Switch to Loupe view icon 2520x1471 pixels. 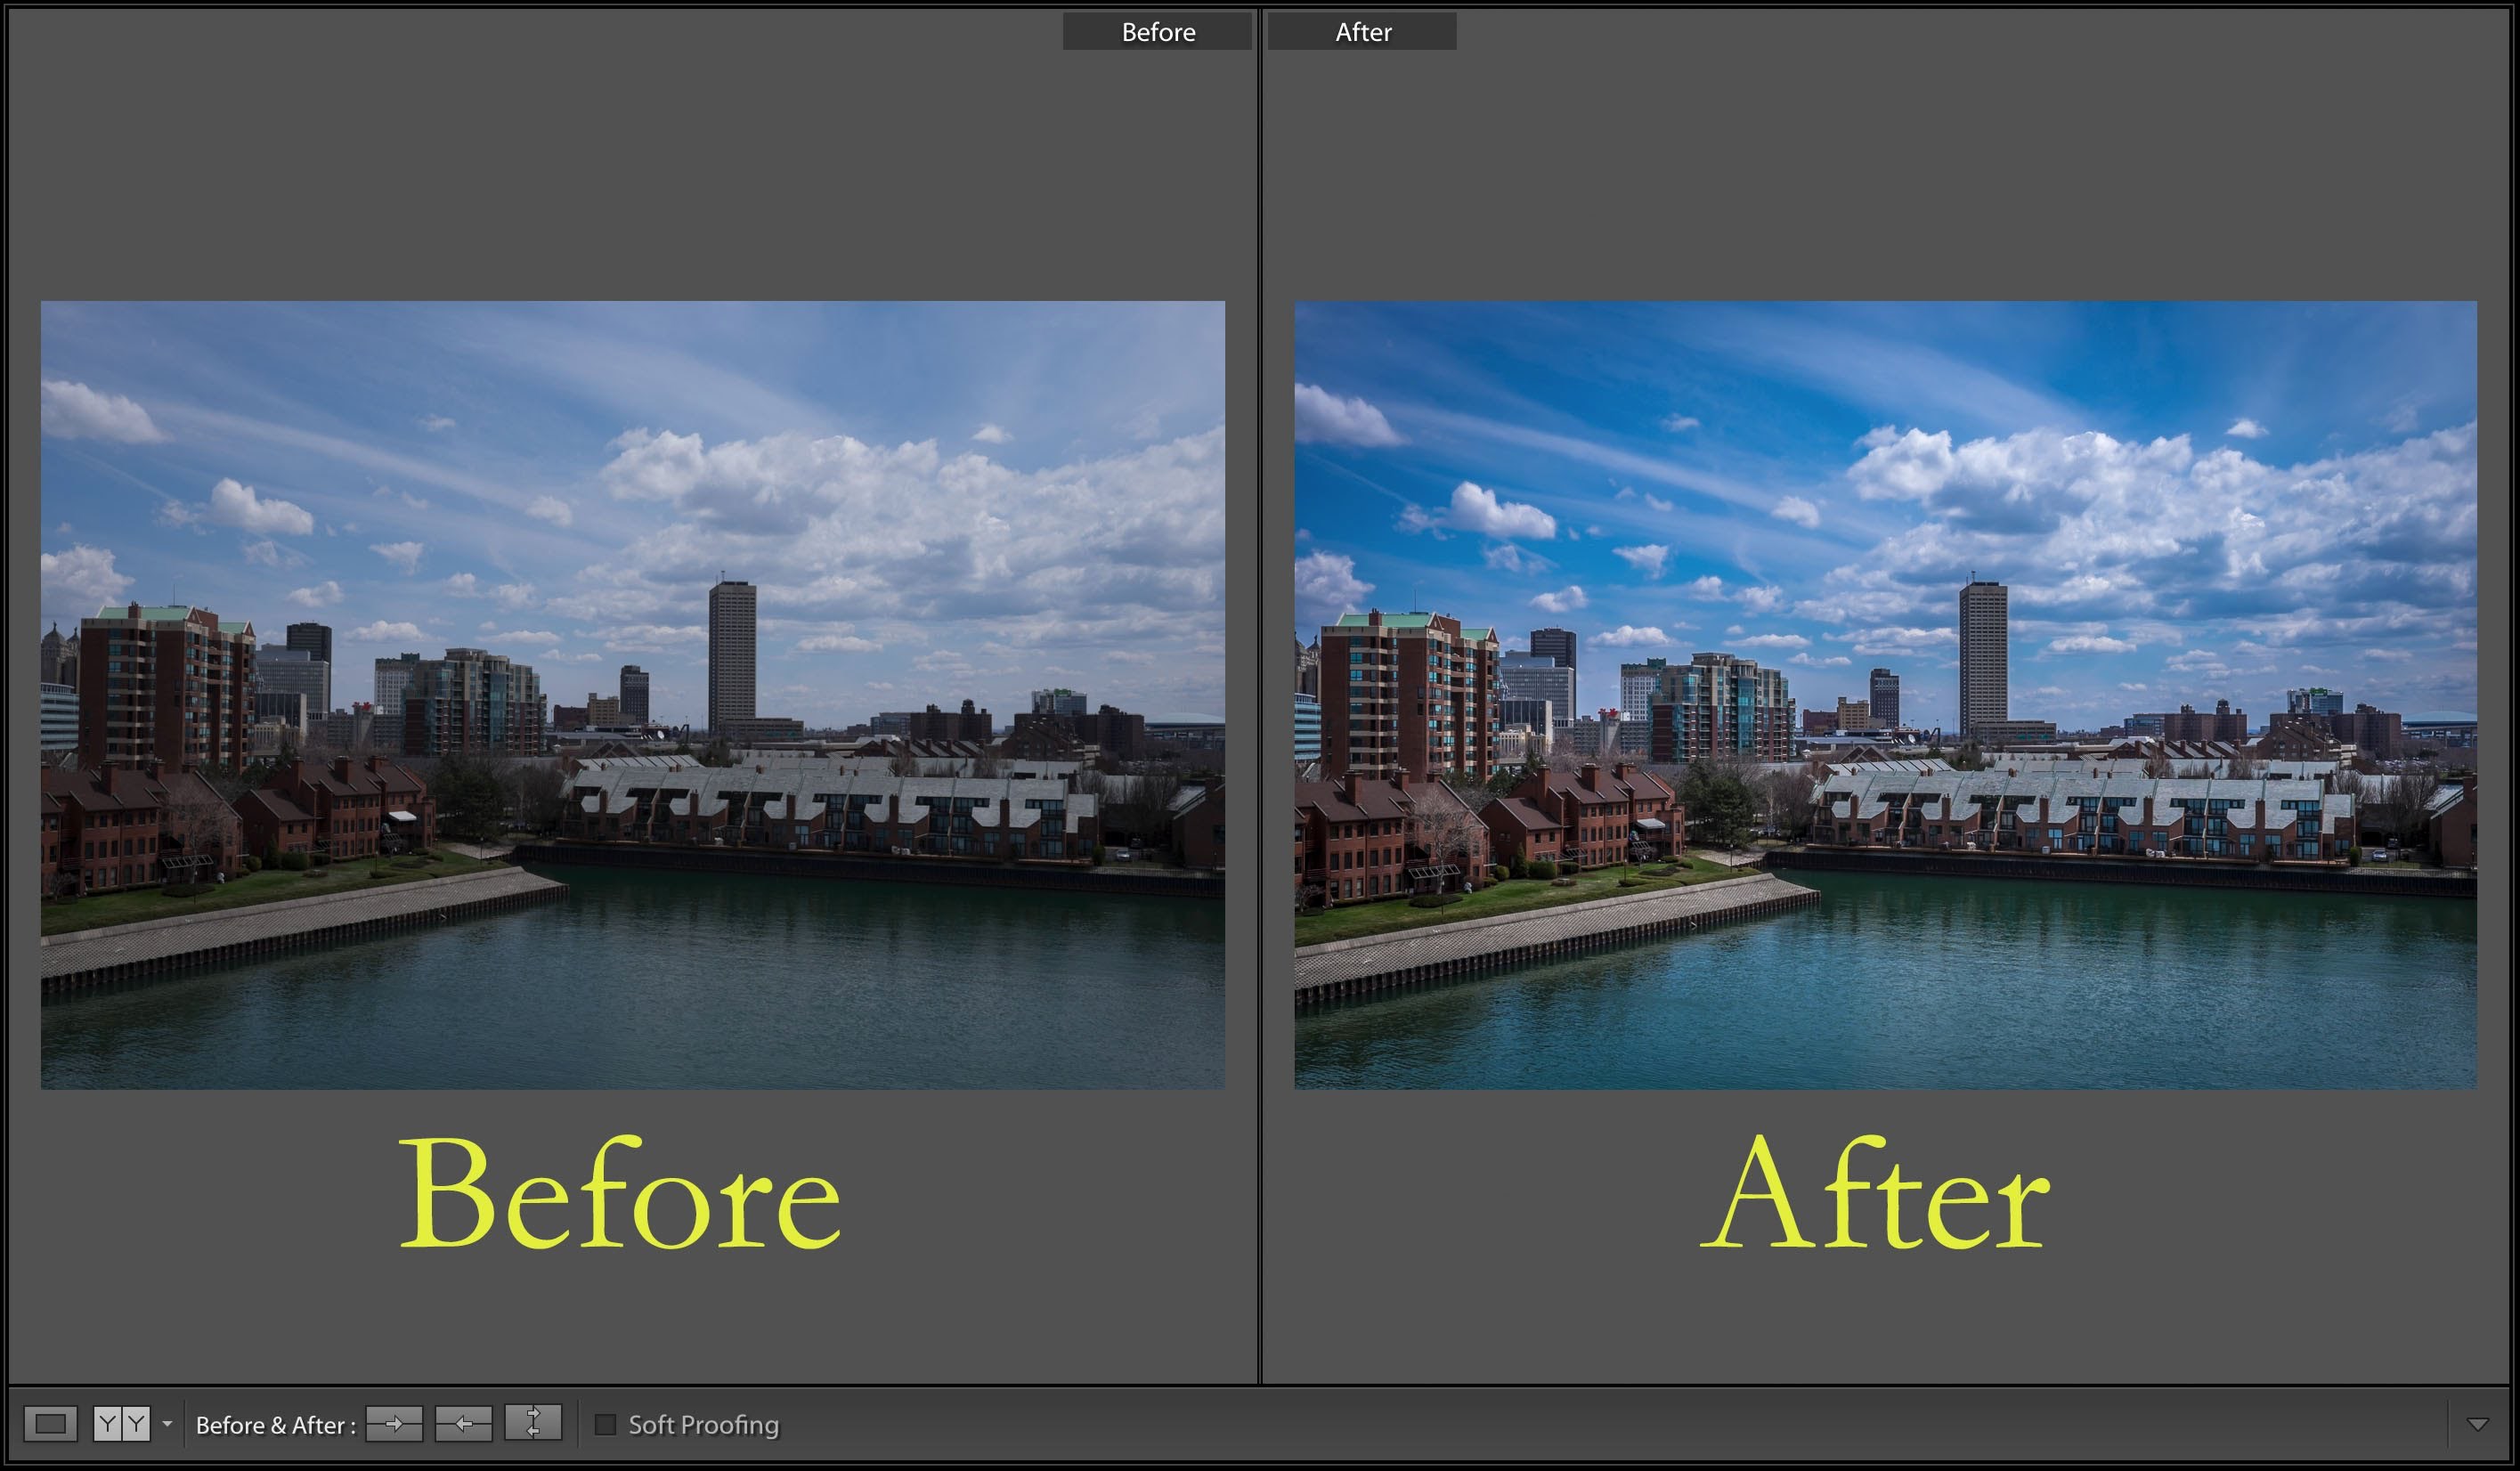click(50, 1423)
